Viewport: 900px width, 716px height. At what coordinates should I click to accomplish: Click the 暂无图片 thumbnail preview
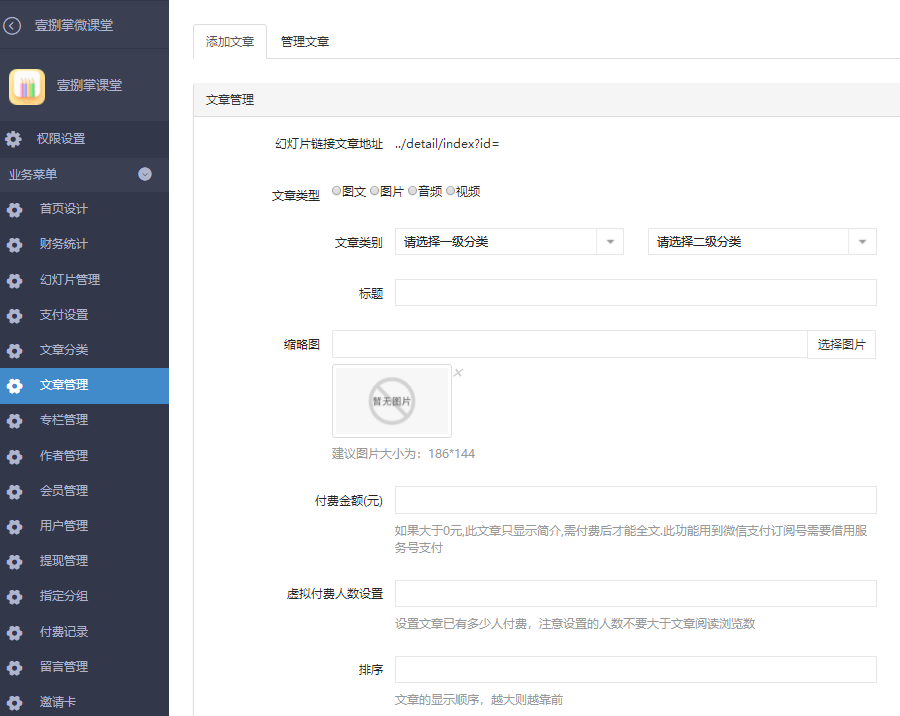pyautogui.click(x=392, y=401)
